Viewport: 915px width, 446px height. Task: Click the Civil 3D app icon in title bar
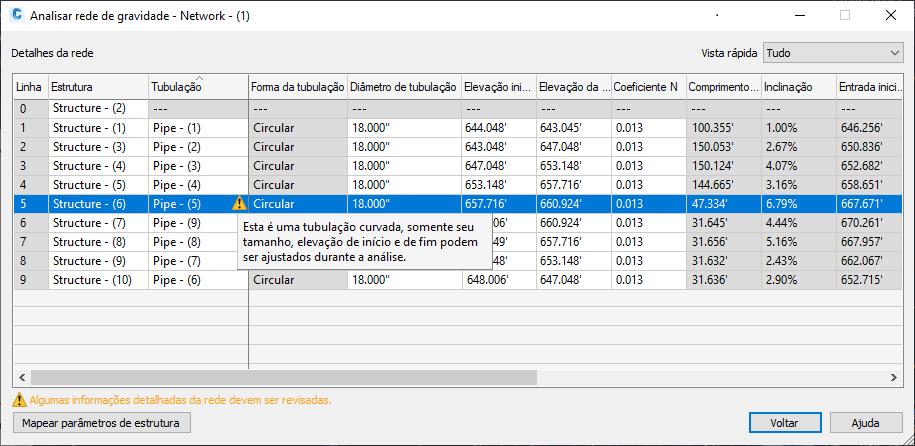[16, 16]
